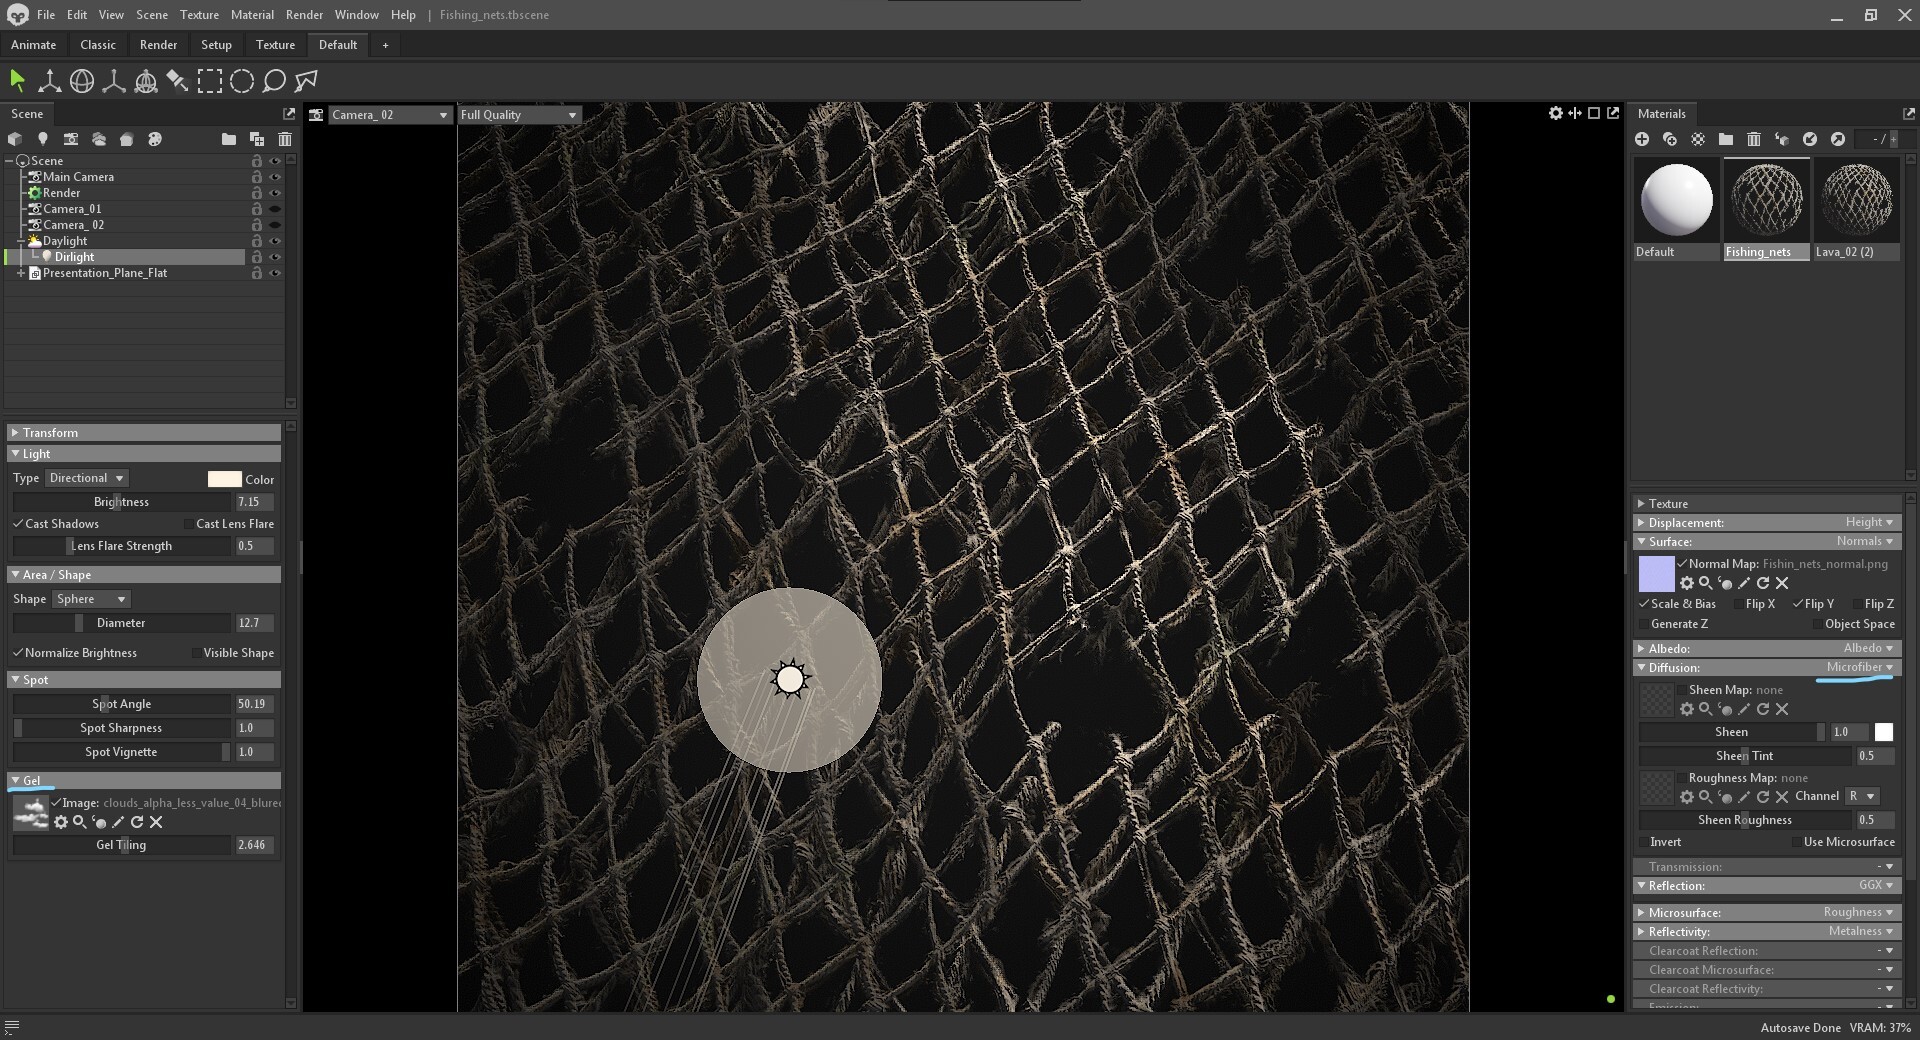
Task: Open the Camera_02 viewport camera dropdown
Action: point(389,115)
